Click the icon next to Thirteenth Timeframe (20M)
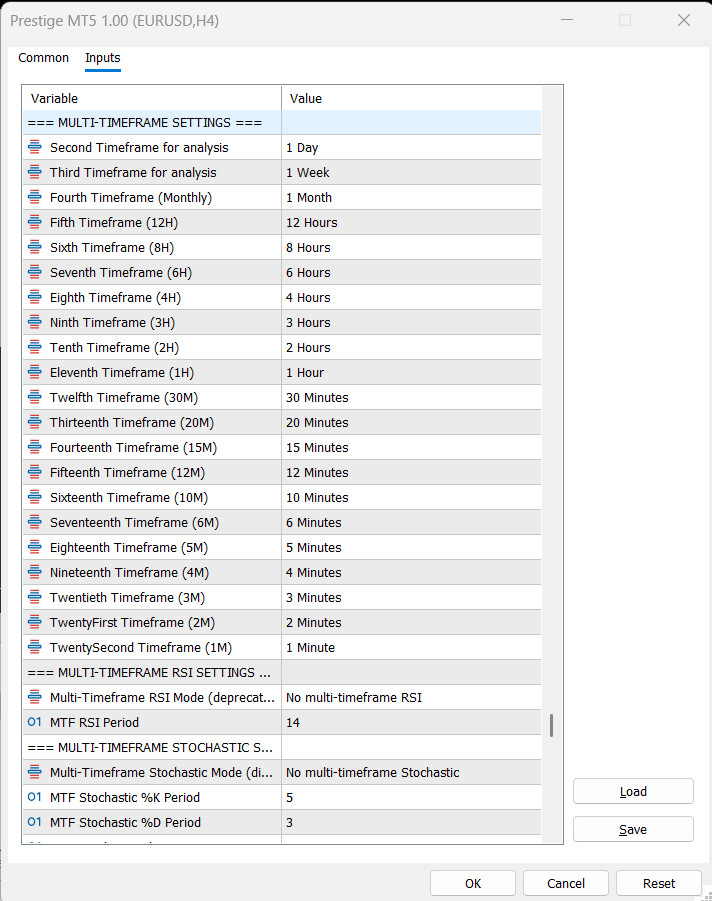 coord(34,422)
